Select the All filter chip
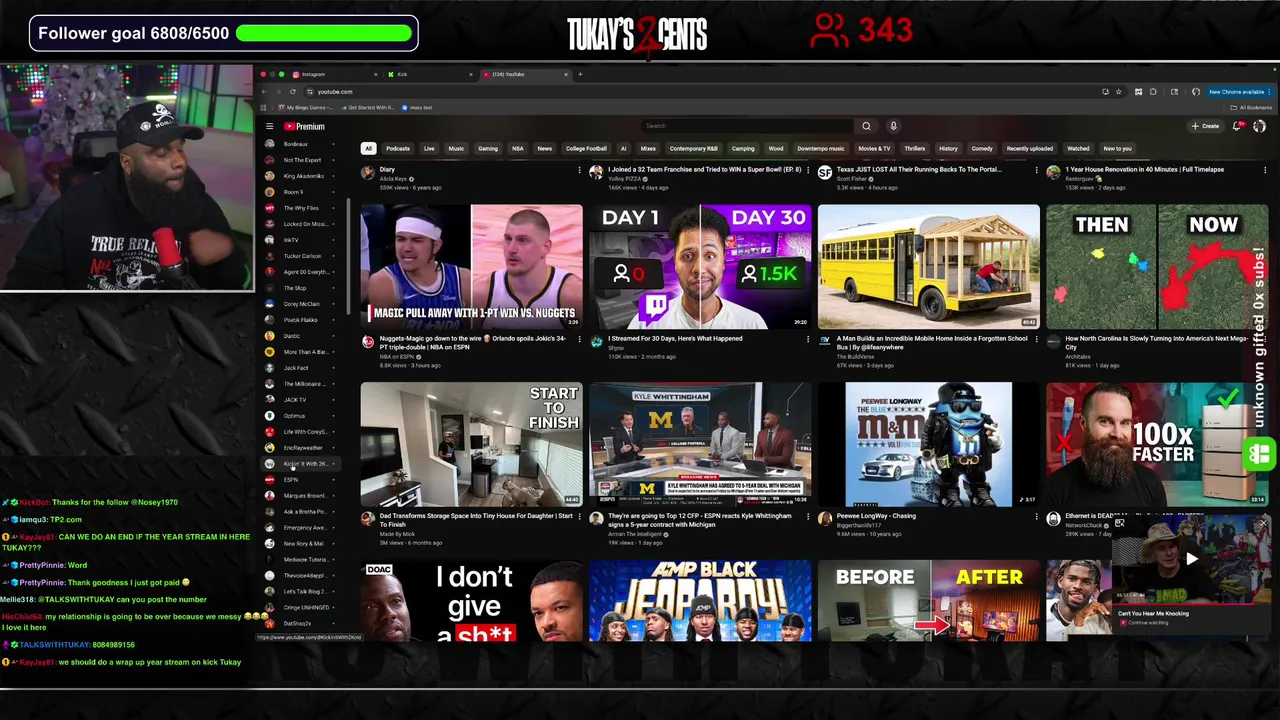This screenshot has width=1280, height=720. coord(368,148)
